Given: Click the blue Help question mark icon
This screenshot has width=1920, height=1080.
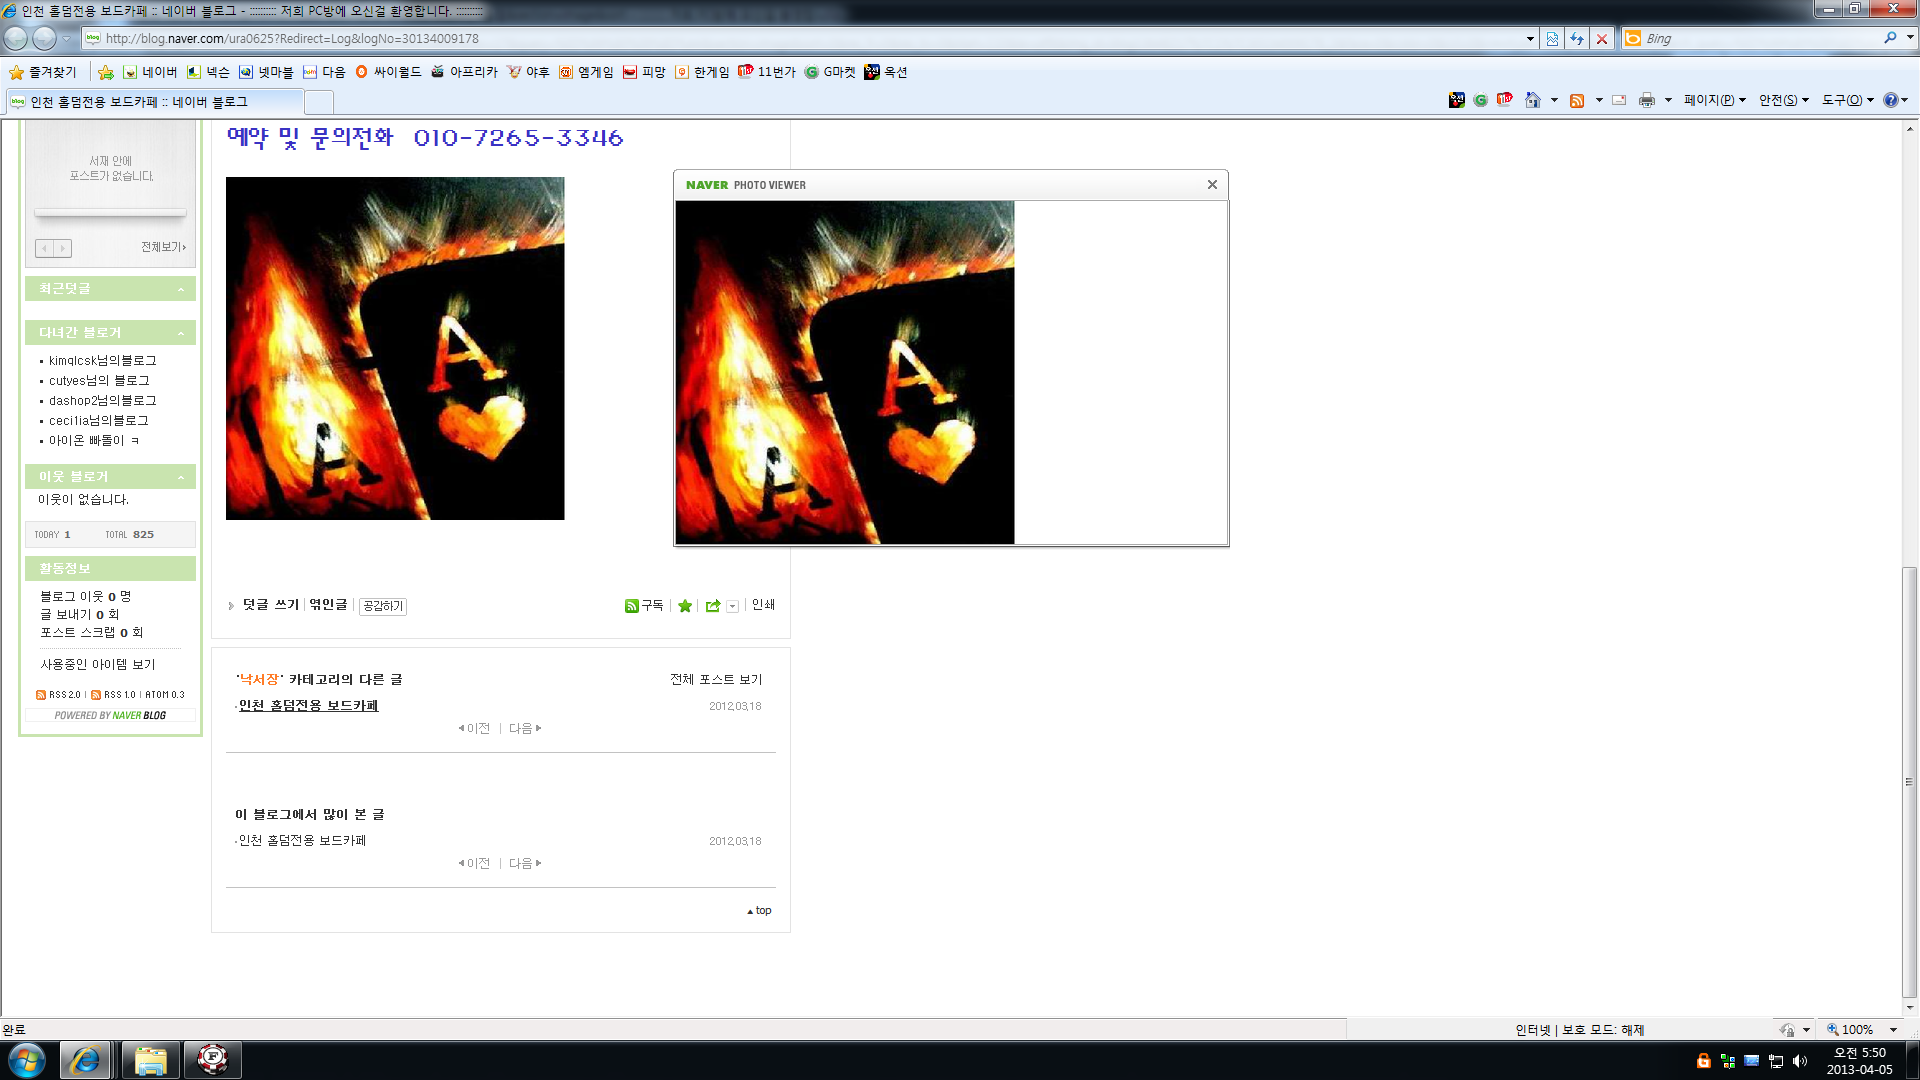Looking at the screenshot, I should click(x=1890, y=100).
